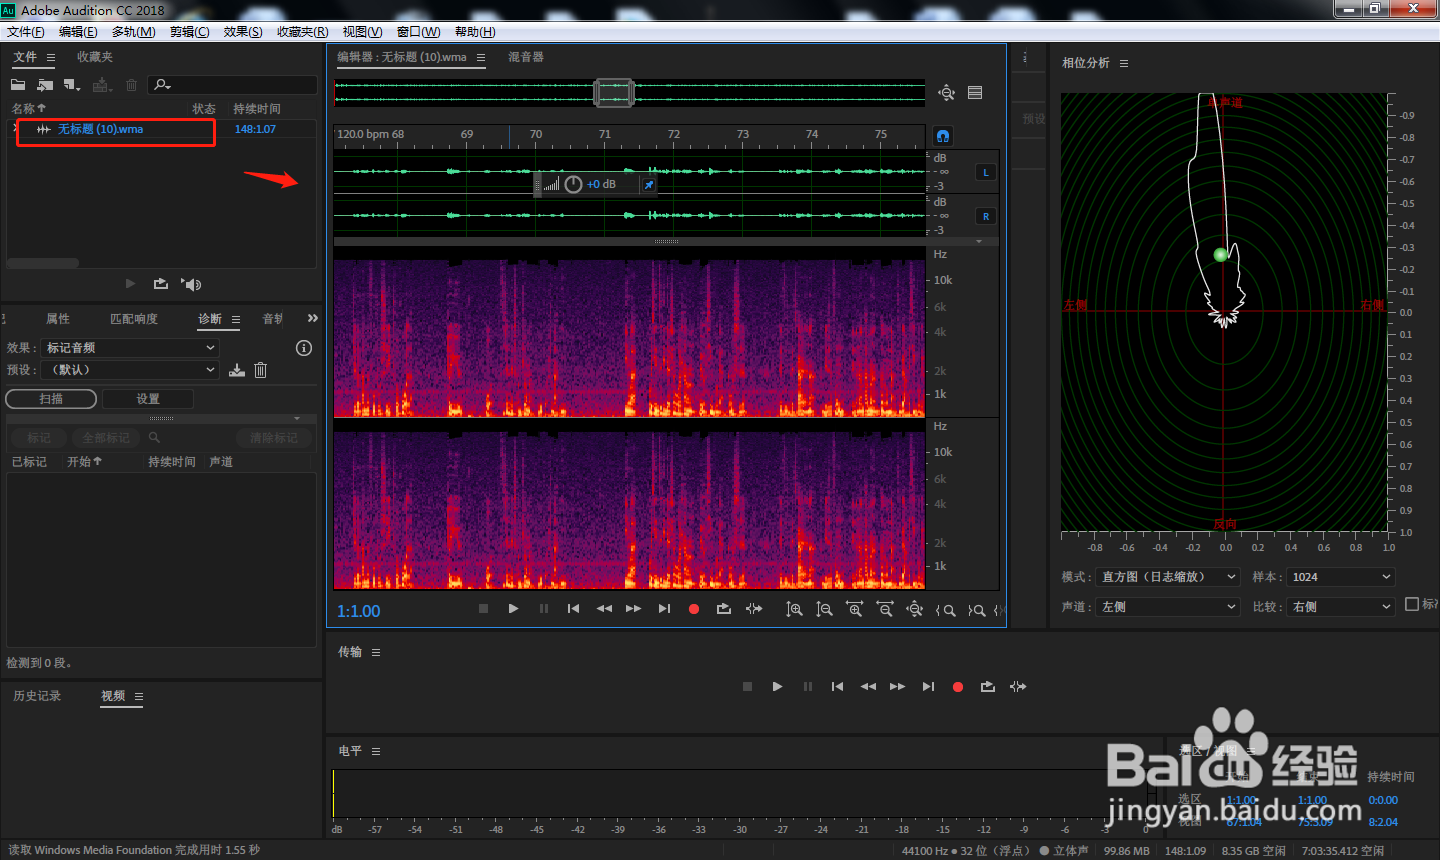Toggle the right channel R button
Image resolution: width=1440 pixels, height=860 pixels.
coord(986,216)
